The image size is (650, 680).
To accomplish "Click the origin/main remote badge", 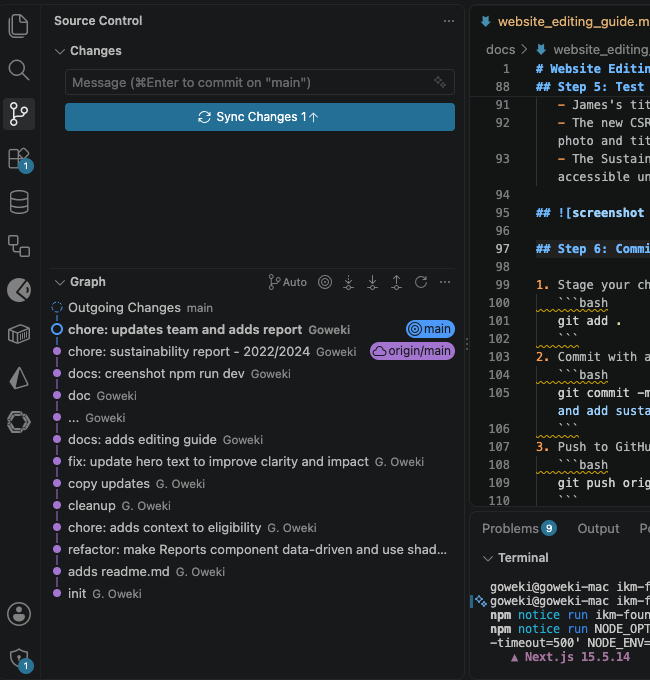I will 412,351.
